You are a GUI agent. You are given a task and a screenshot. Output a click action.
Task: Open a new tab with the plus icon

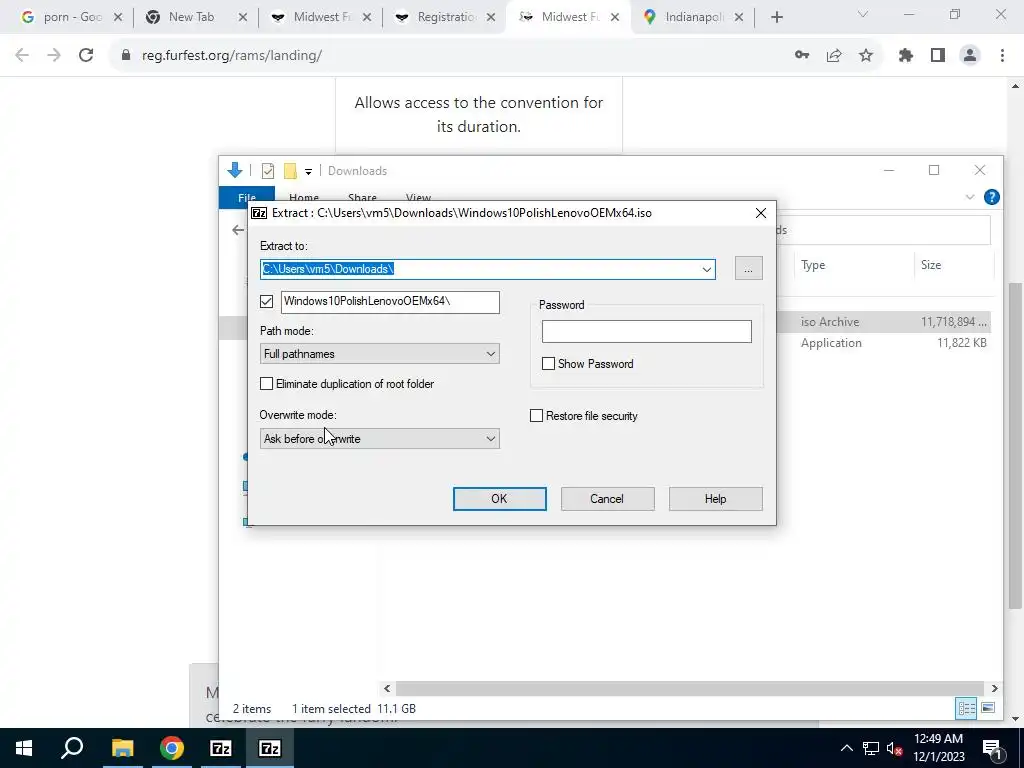pyautogui.click(x=776, y=18)
